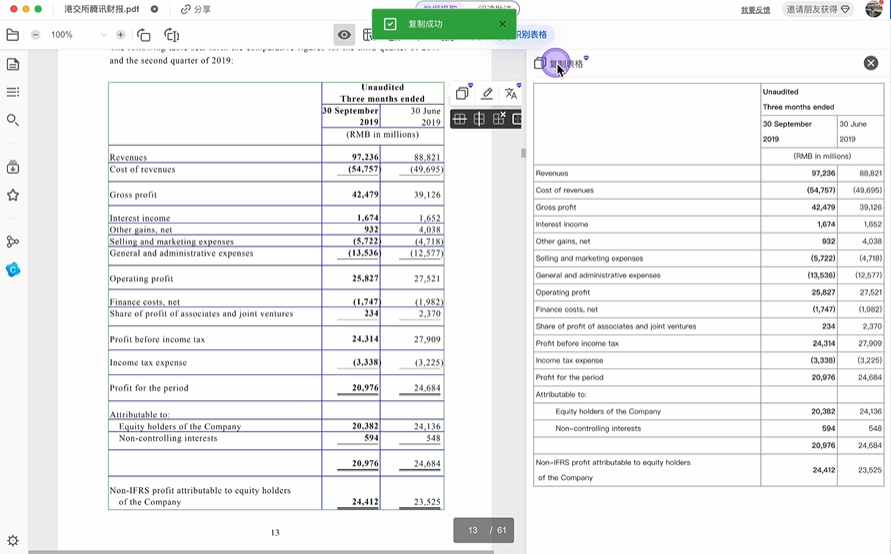
Task: Click 'Revenues' in the PDF page table
Action: [128, 157]
